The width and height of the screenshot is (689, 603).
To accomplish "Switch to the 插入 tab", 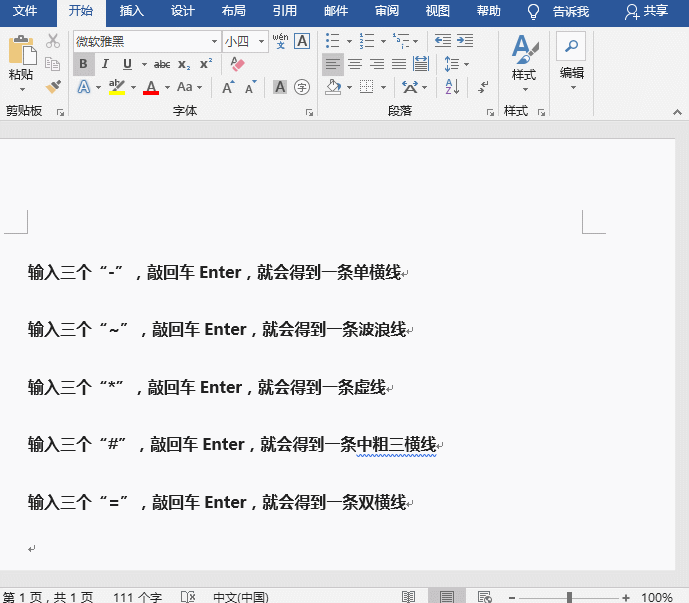I will (x=132, y=11).
